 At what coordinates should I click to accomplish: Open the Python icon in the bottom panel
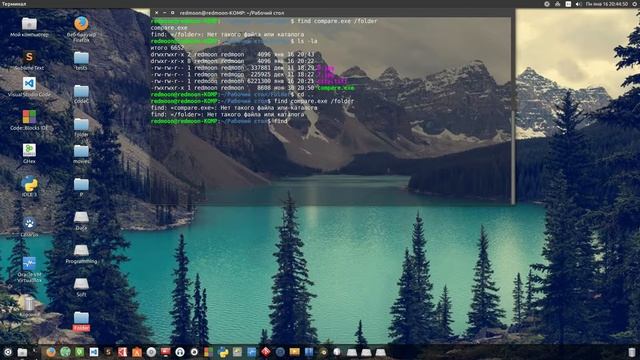[223, 352]
